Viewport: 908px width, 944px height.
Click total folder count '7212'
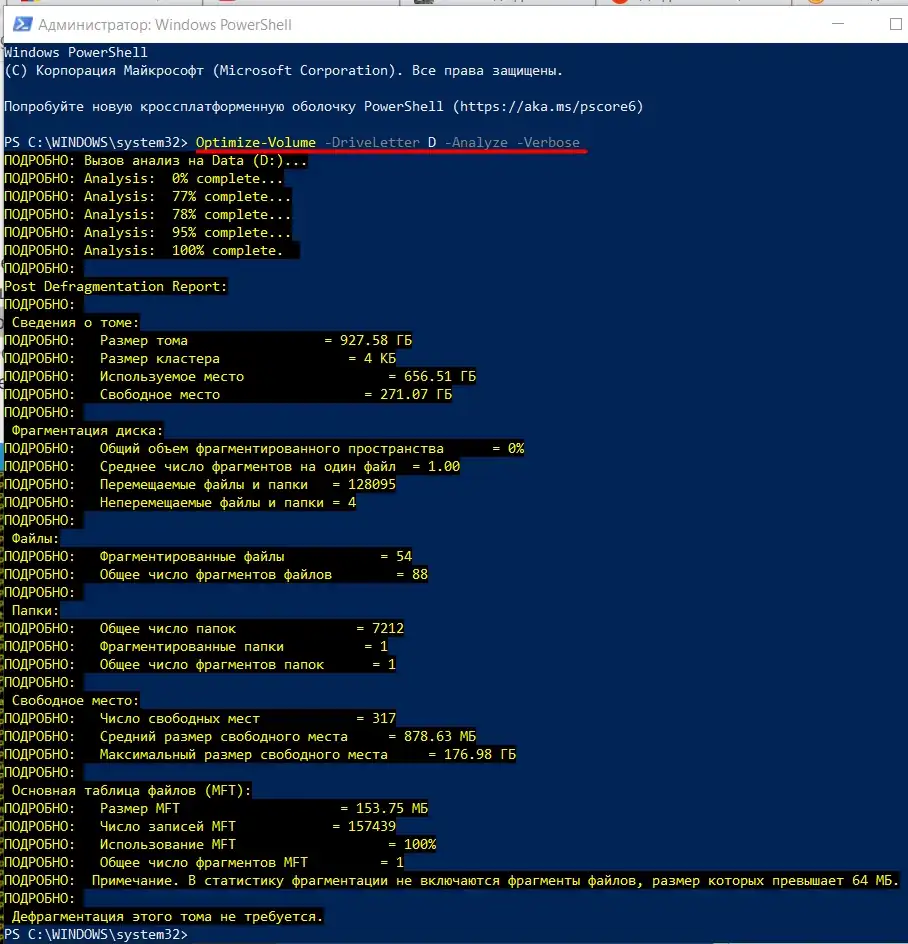click(388, 629)
